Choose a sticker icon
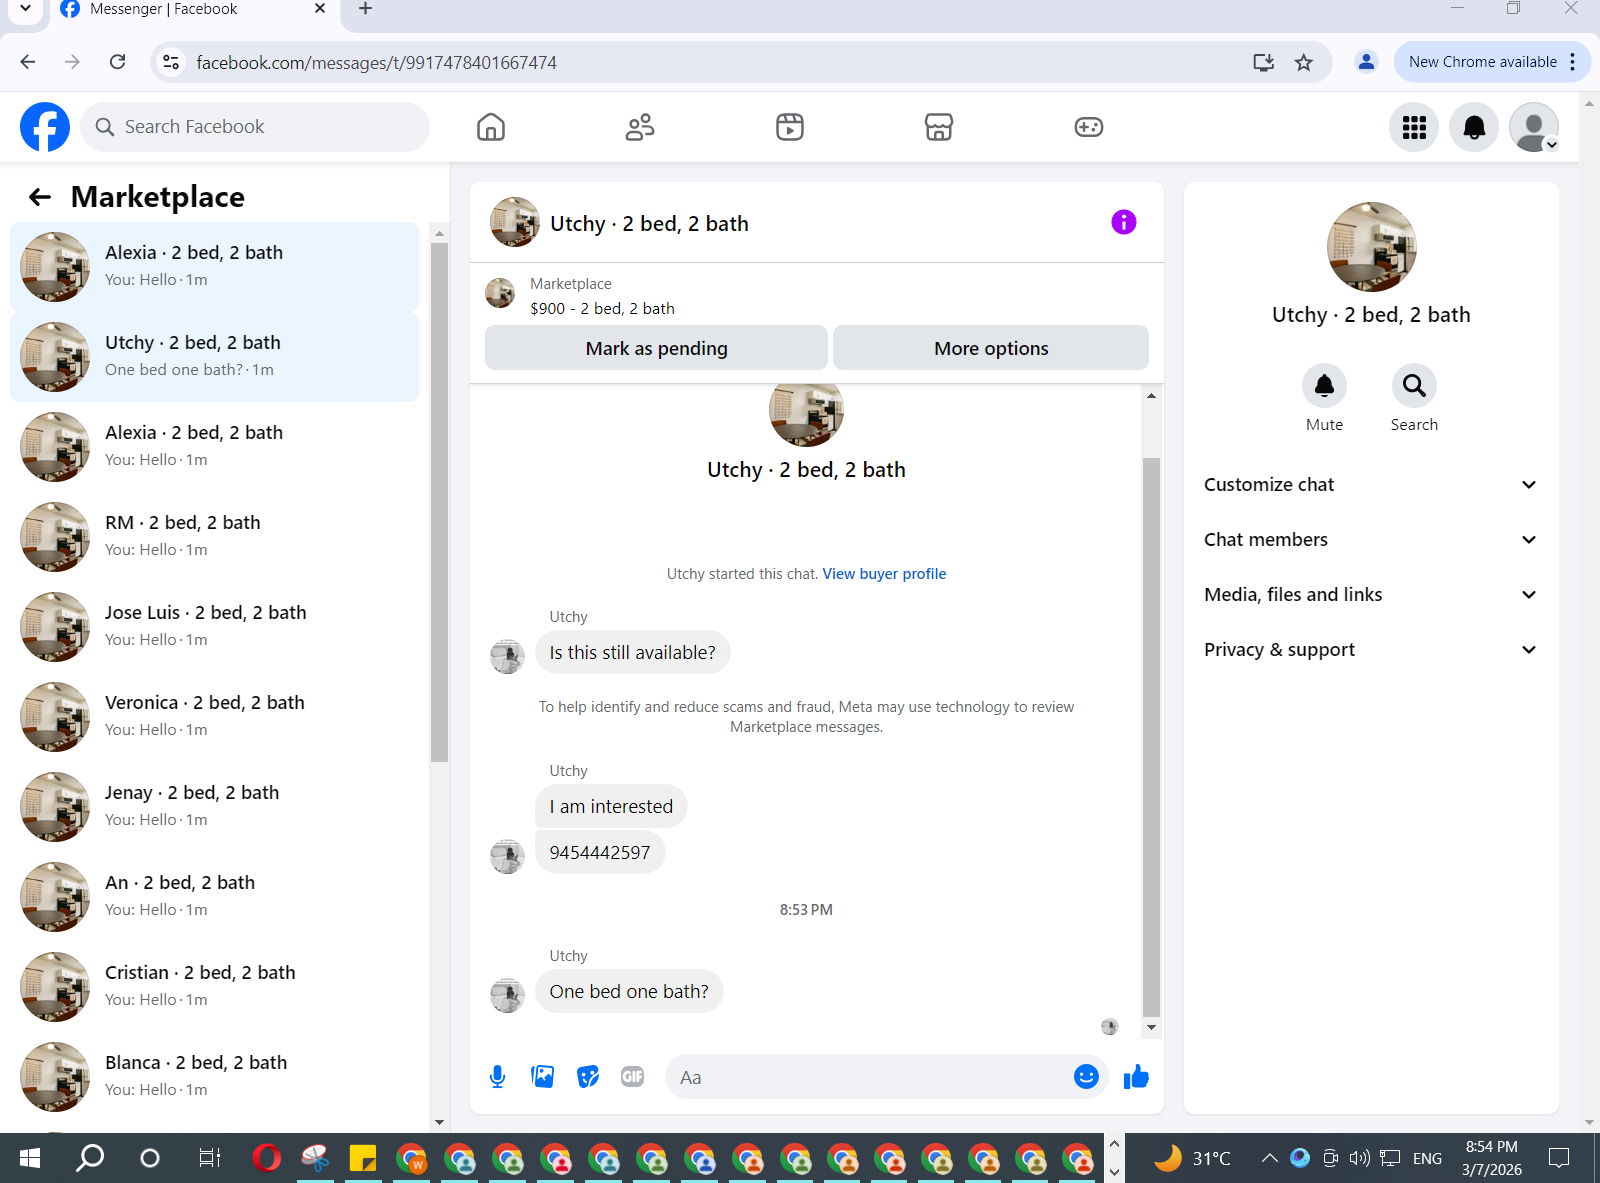Screen dimensions: 1600x1183 coord(588,1077)
